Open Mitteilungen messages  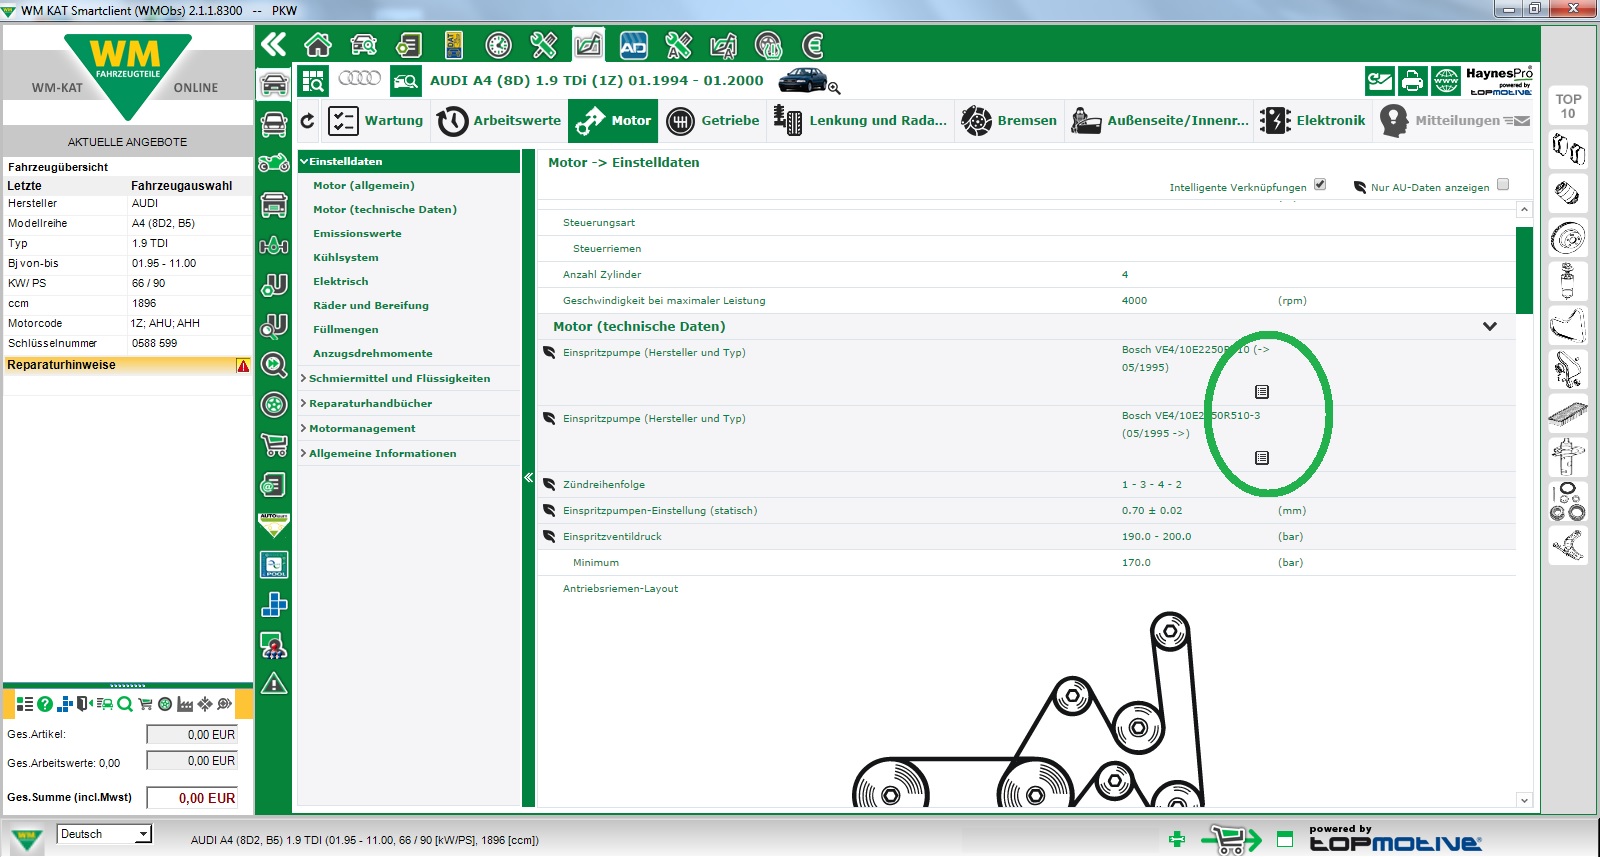tap(1454, 121)
